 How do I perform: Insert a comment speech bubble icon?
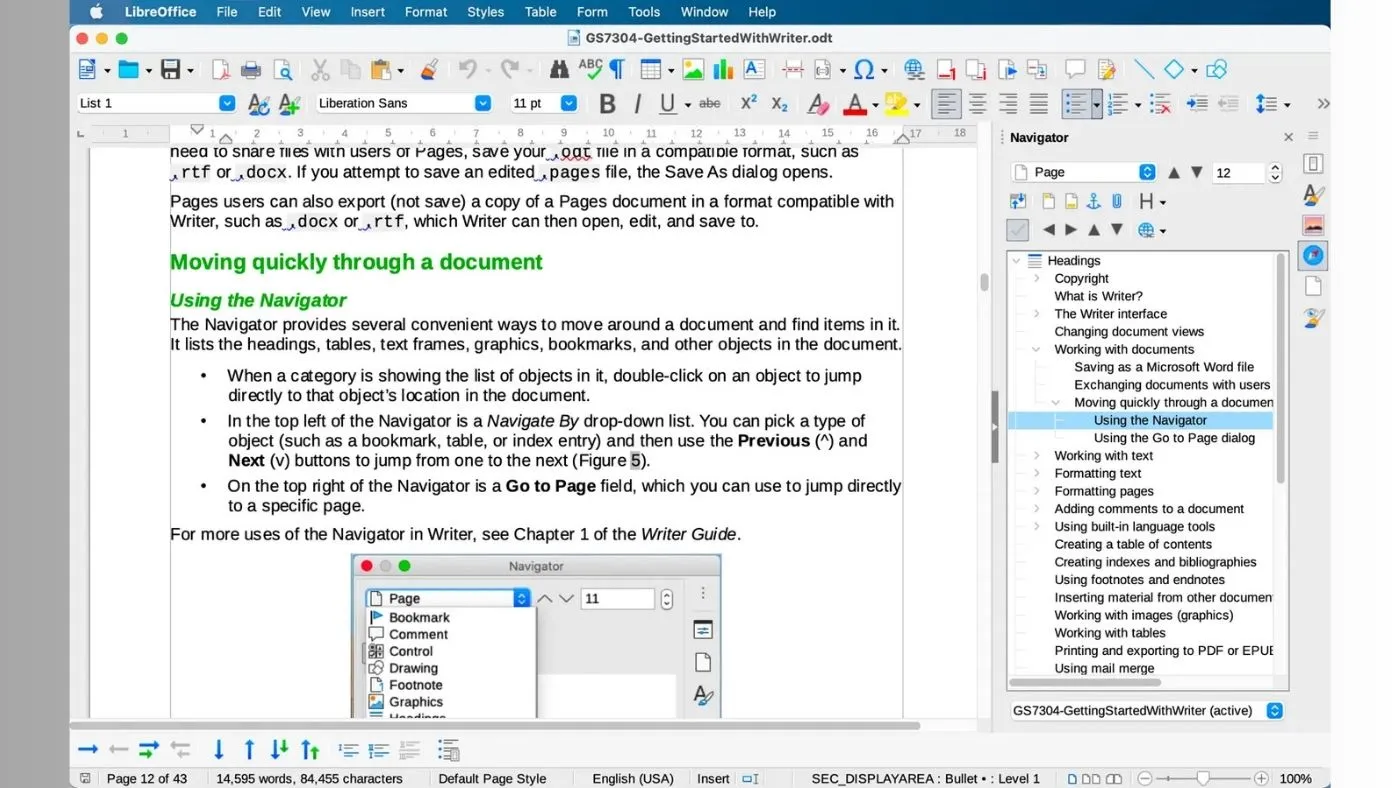1075,70
